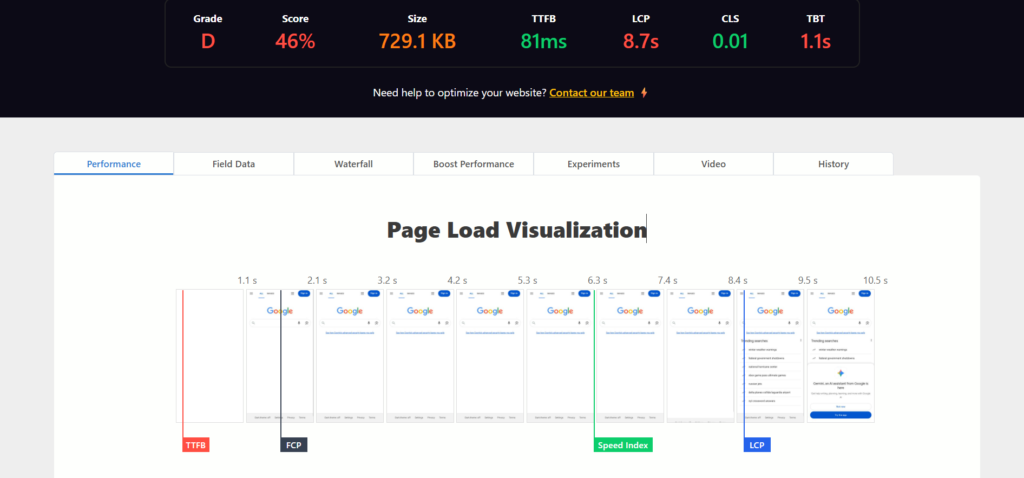Switch to the Experiments tab
This screenshot has height=478, width=1024.
(593, 164)
